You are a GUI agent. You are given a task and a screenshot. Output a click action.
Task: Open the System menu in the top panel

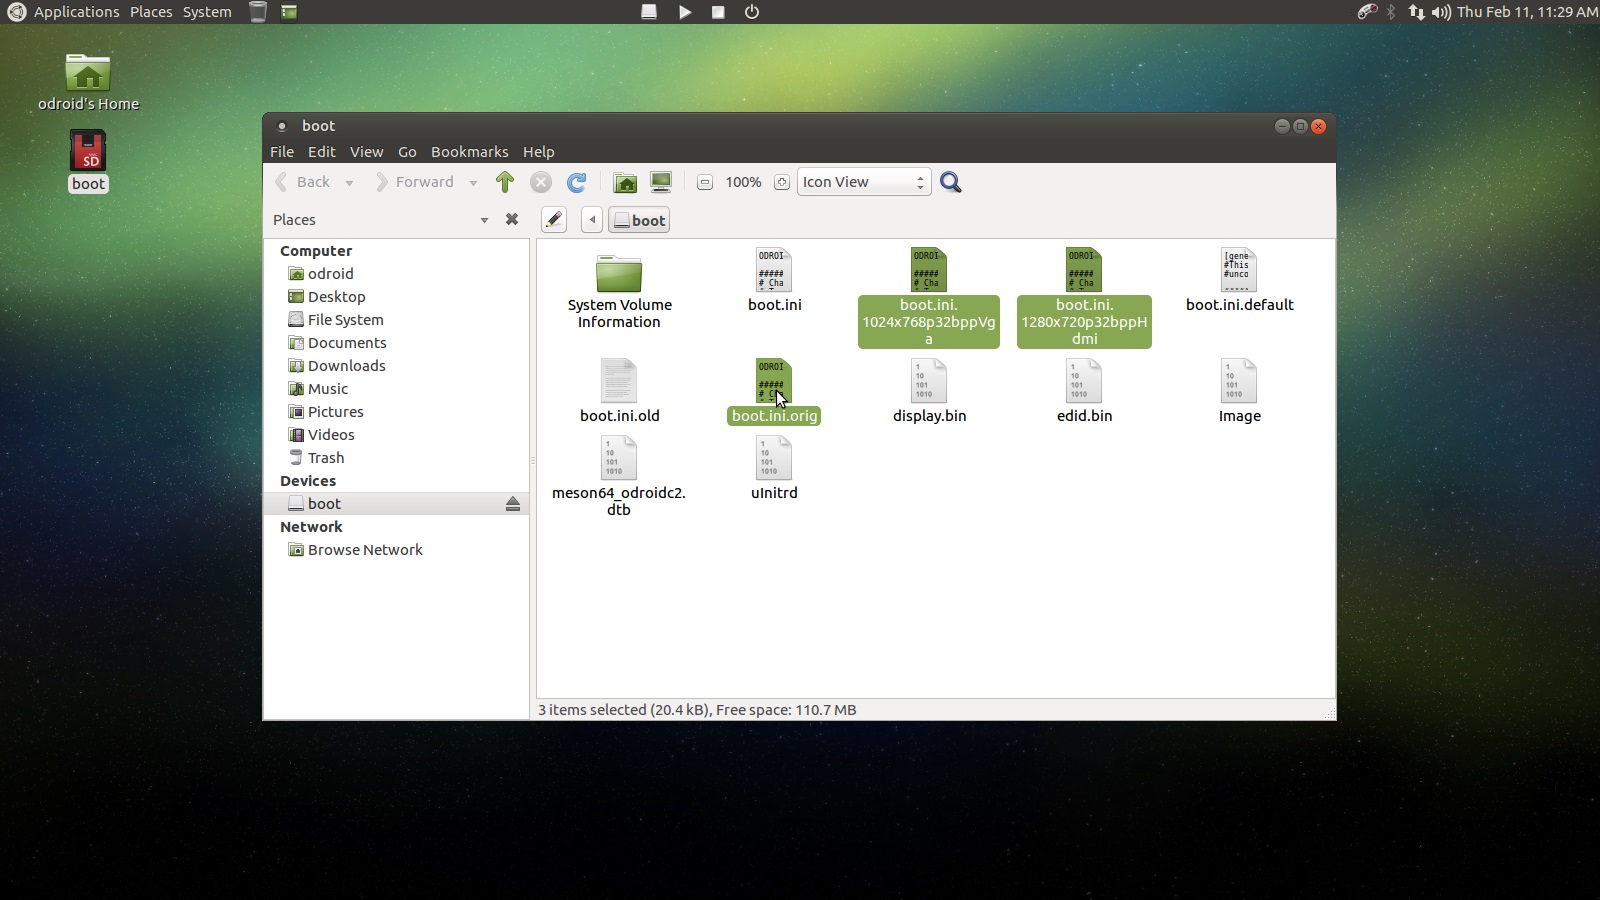(x=206, y=12)
